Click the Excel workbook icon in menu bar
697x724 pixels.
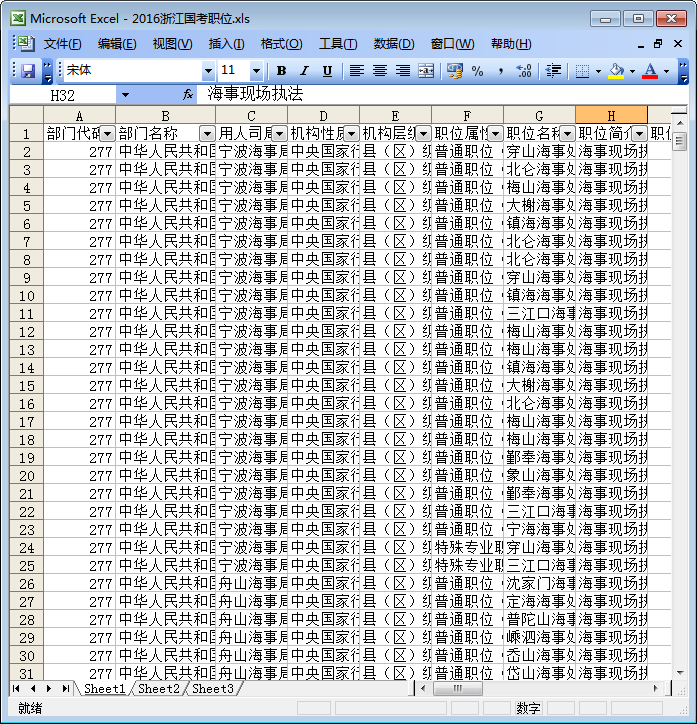24,43
